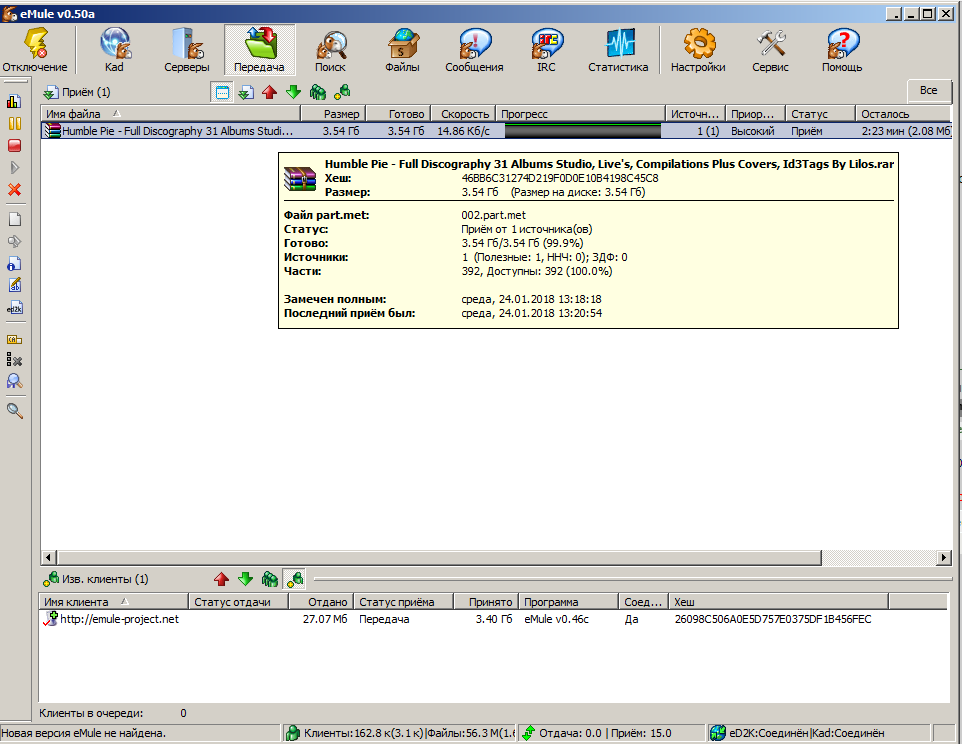Image resolution: width=962 pixels, height=744 pixels.
Task: Open Помощь help
Action: [842, 50]
